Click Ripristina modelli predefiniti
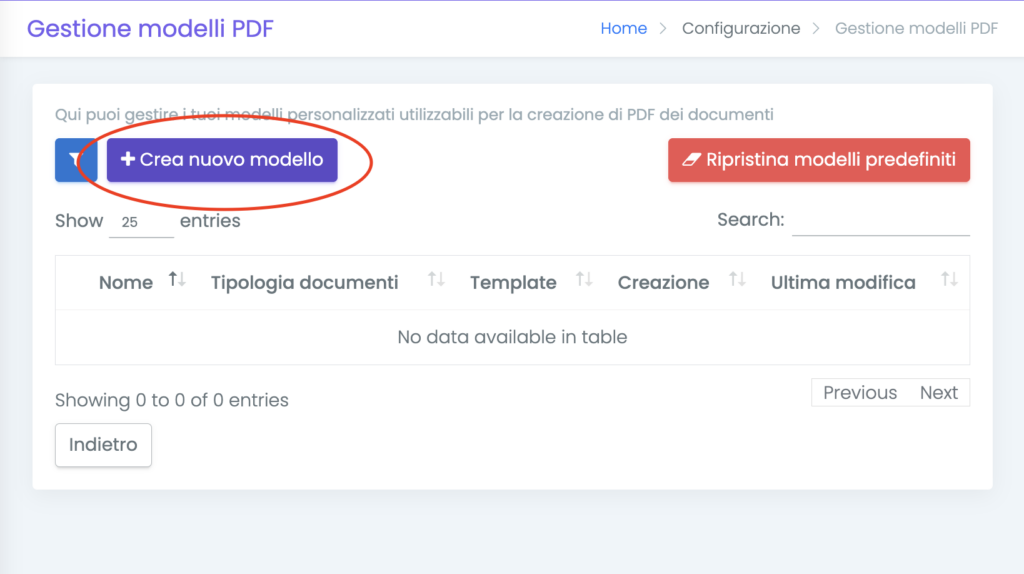The image size is (1024, 574). (819, 160)
